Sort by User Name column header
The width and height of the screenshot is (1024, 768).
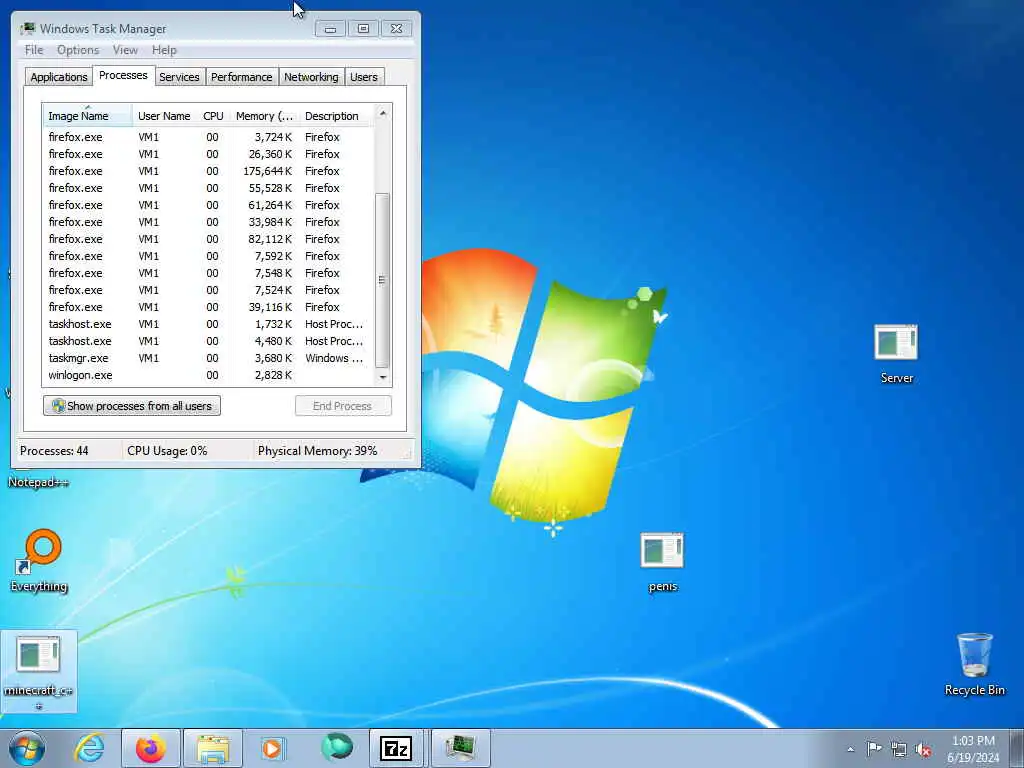[165, 116]
